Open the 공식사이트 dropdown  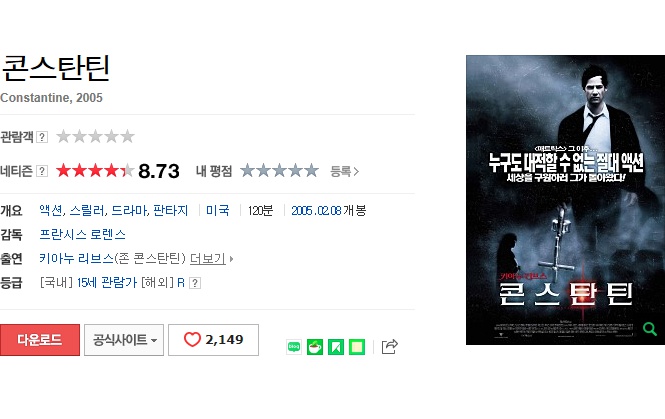[x=124, y=340]
